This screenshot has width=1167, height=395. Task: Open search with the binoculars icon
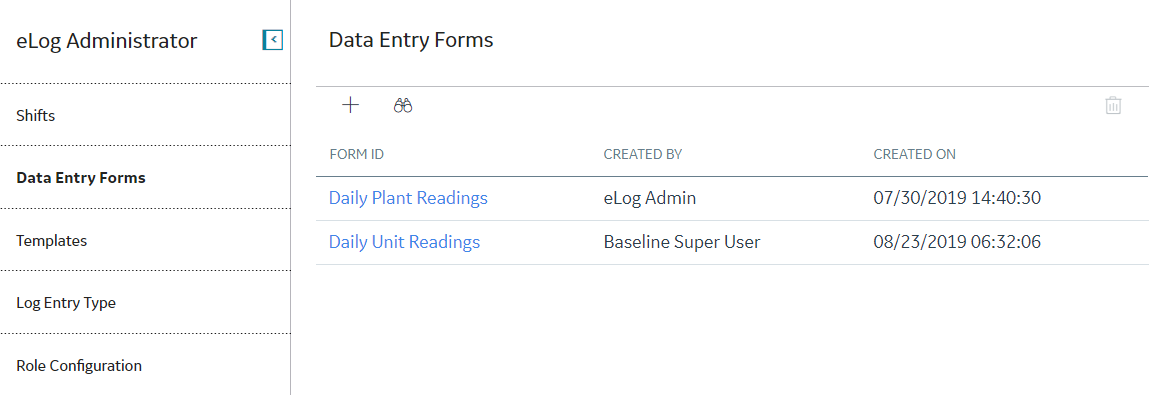point(403,106)
